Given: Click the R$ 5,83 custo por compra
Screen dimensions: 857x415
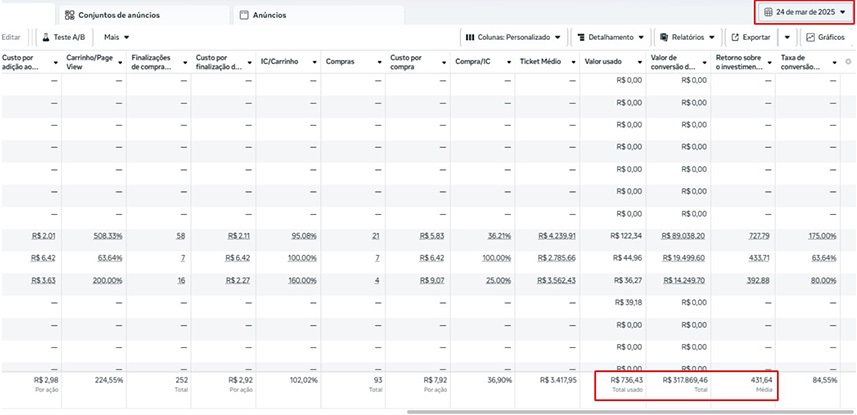Looking at the screenshot, I should point(432,236).
